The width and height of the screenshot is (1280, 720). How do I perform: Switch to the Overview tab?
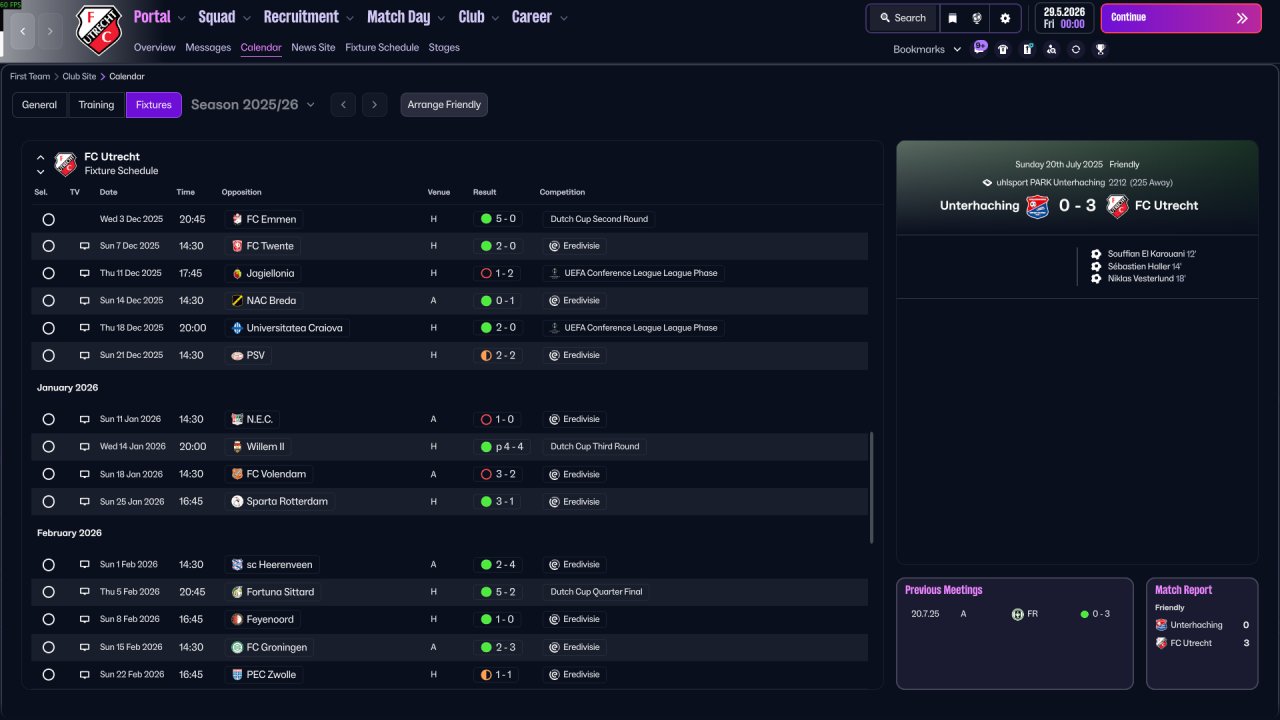pos(154,47)
